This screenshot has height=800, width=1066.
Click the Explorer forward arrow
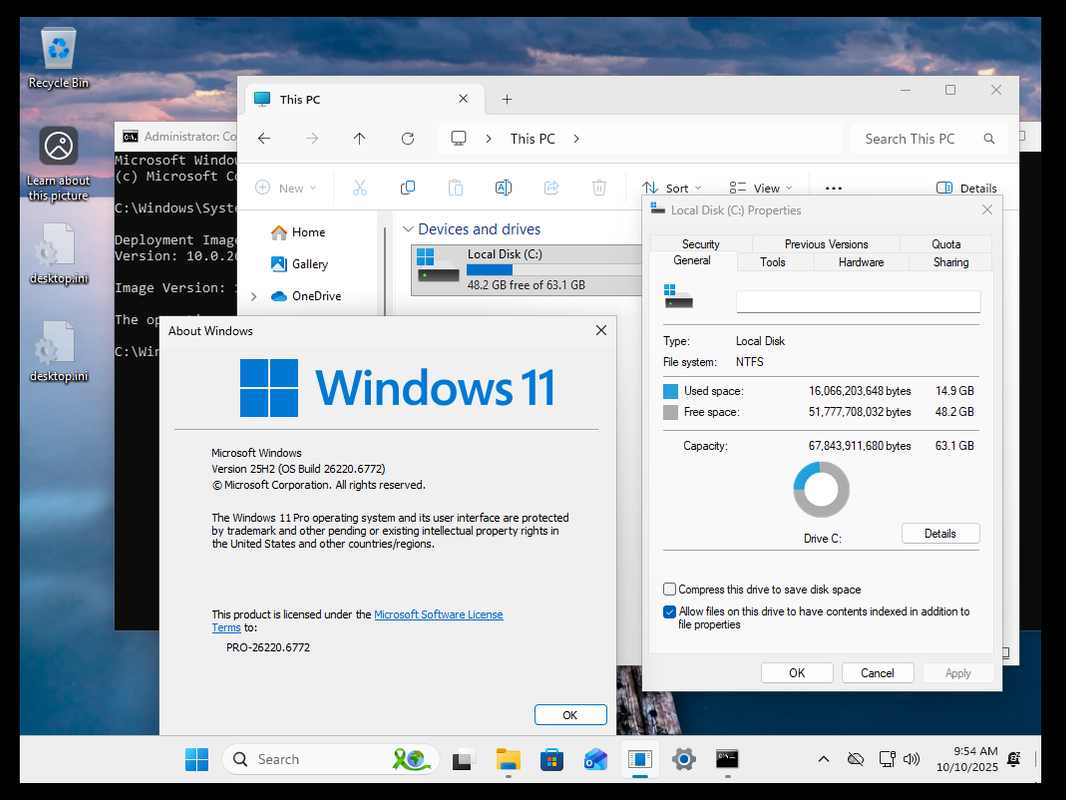pyautogui.click(x=312, y=139)
